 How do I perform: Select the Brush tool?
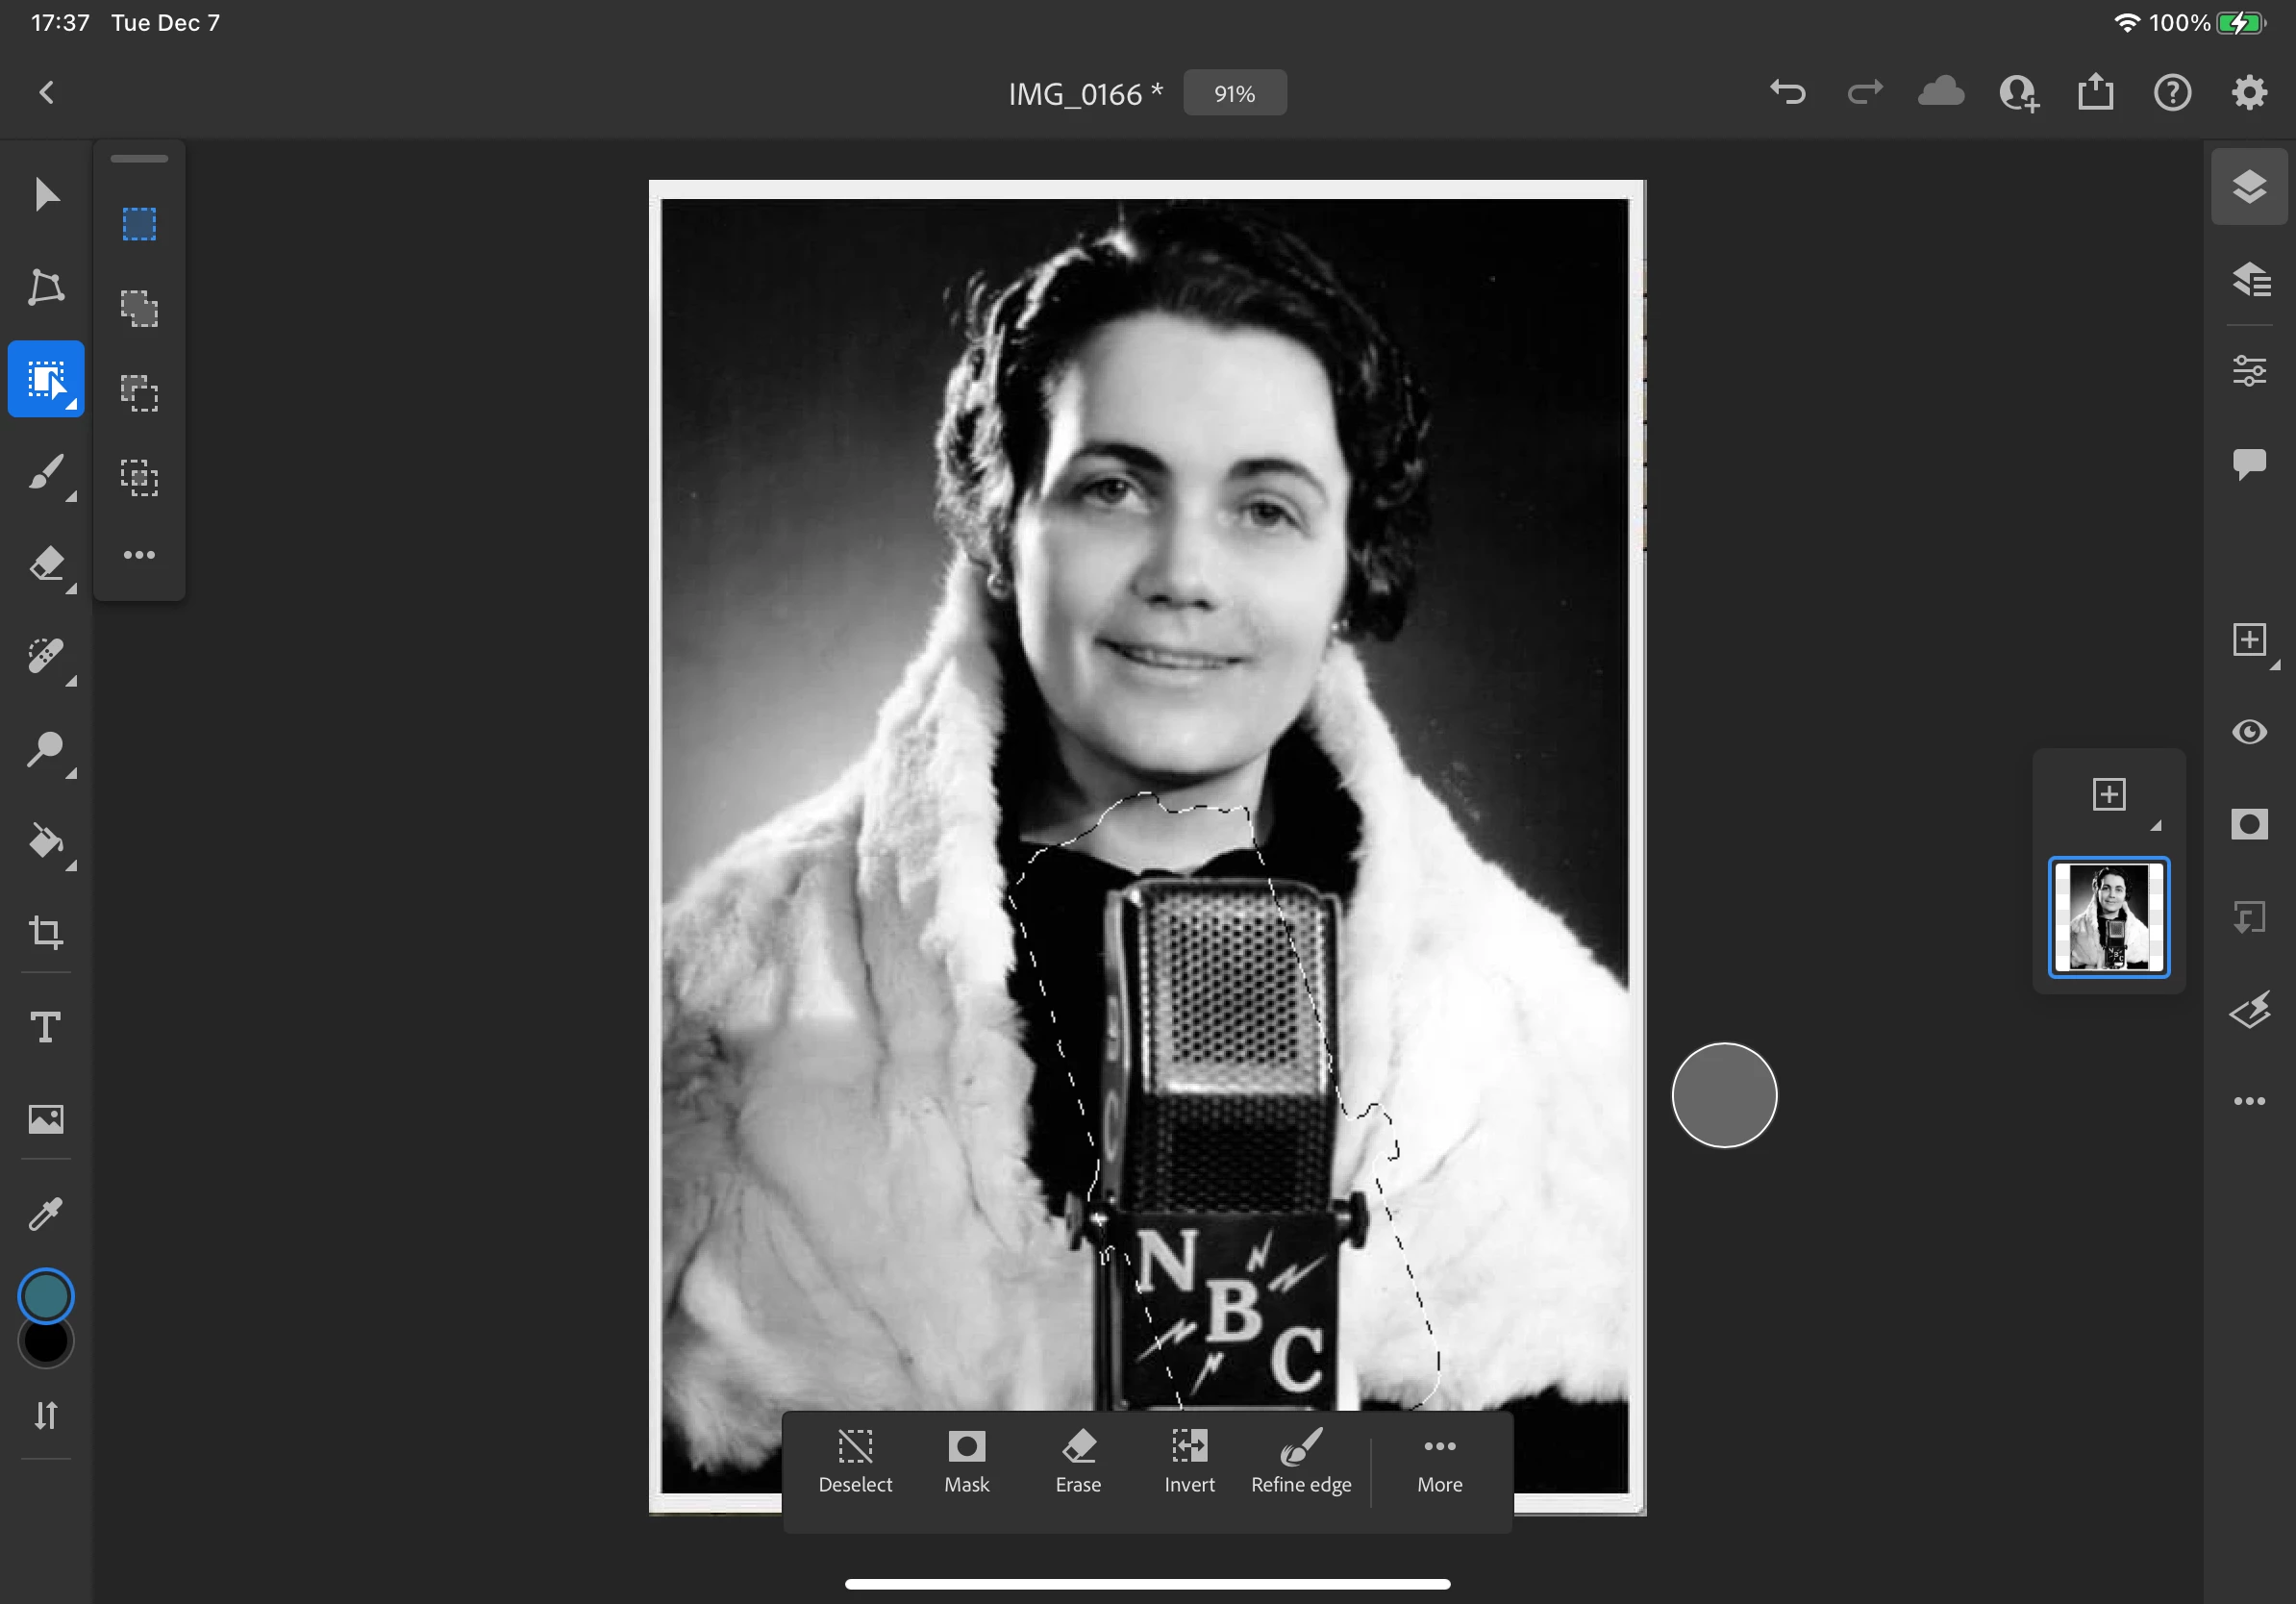pos(46,472)
